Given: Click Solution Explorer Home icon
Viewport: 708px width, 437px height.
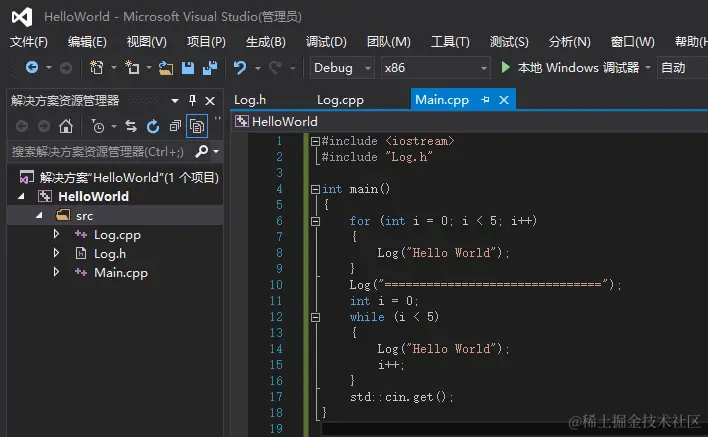Looking at the screenshot, I should (66, 126).
